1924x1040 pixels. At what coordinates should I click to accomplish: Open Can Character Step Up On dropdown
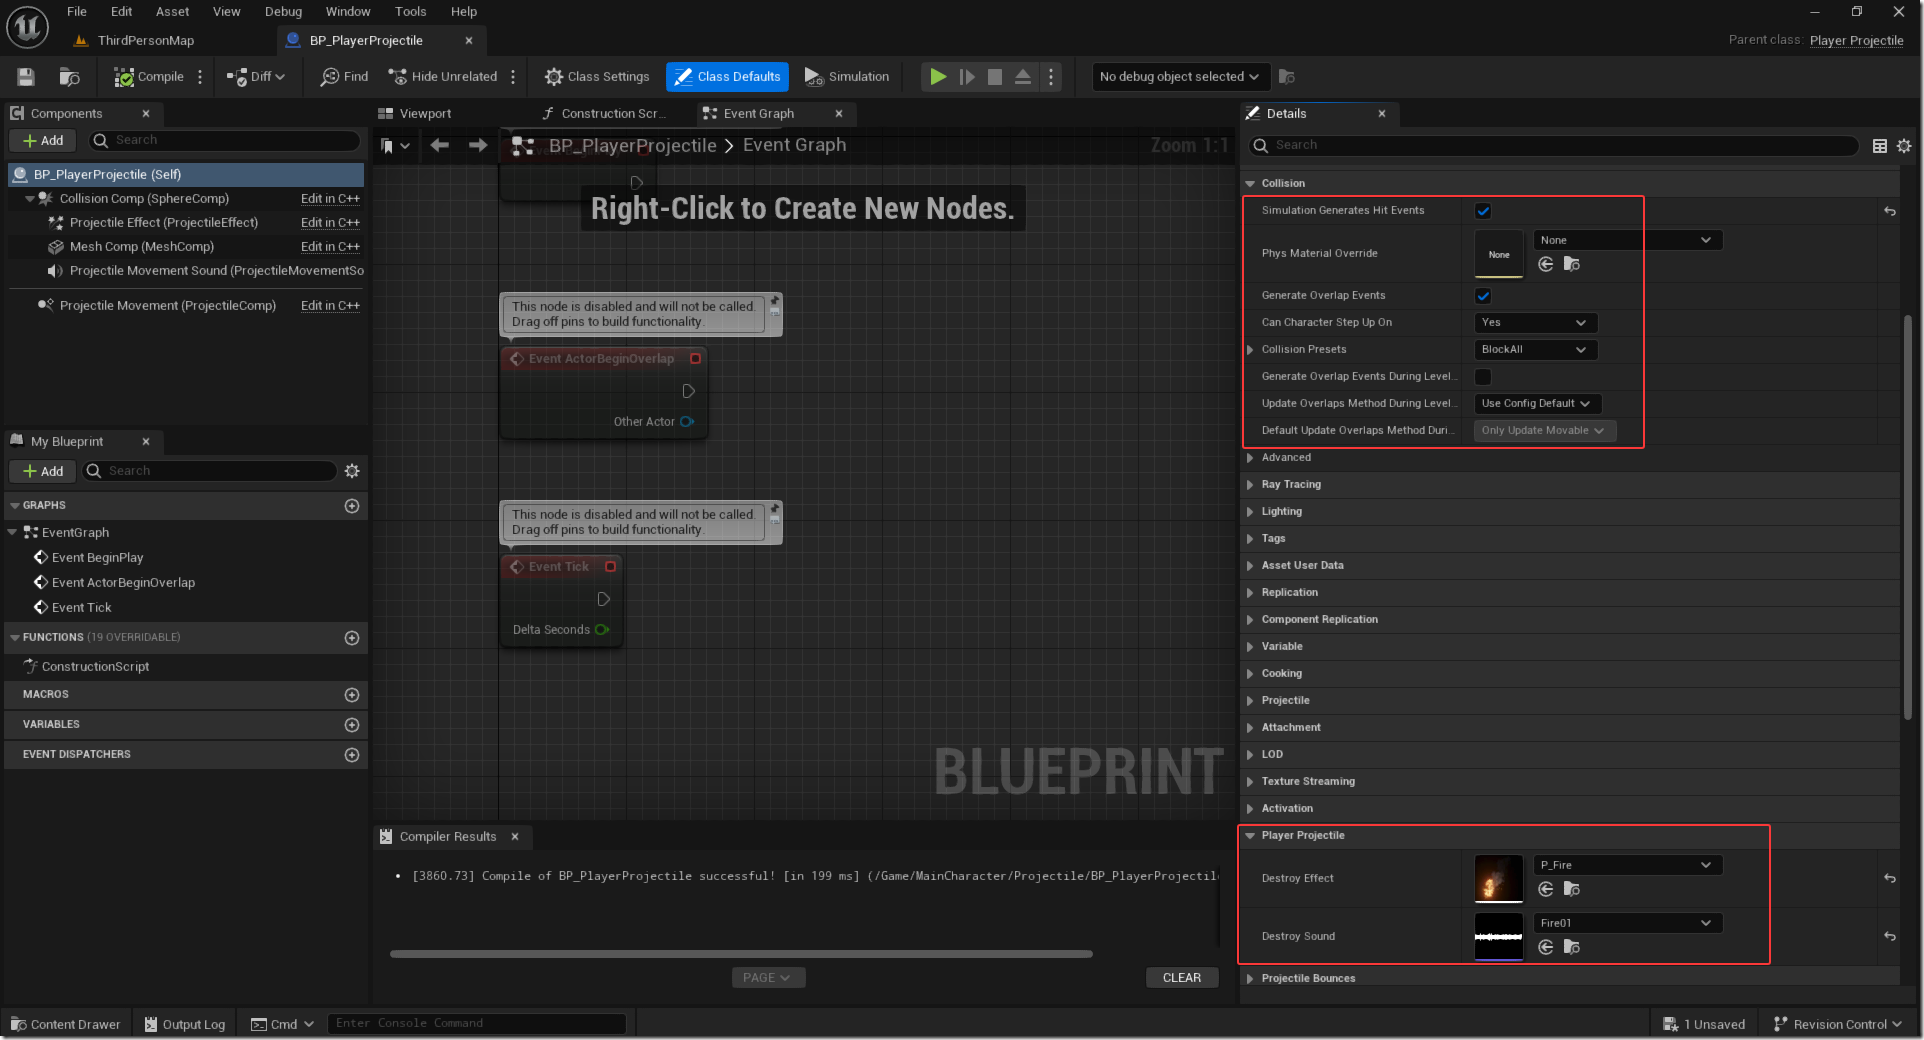pos(1535,323)
